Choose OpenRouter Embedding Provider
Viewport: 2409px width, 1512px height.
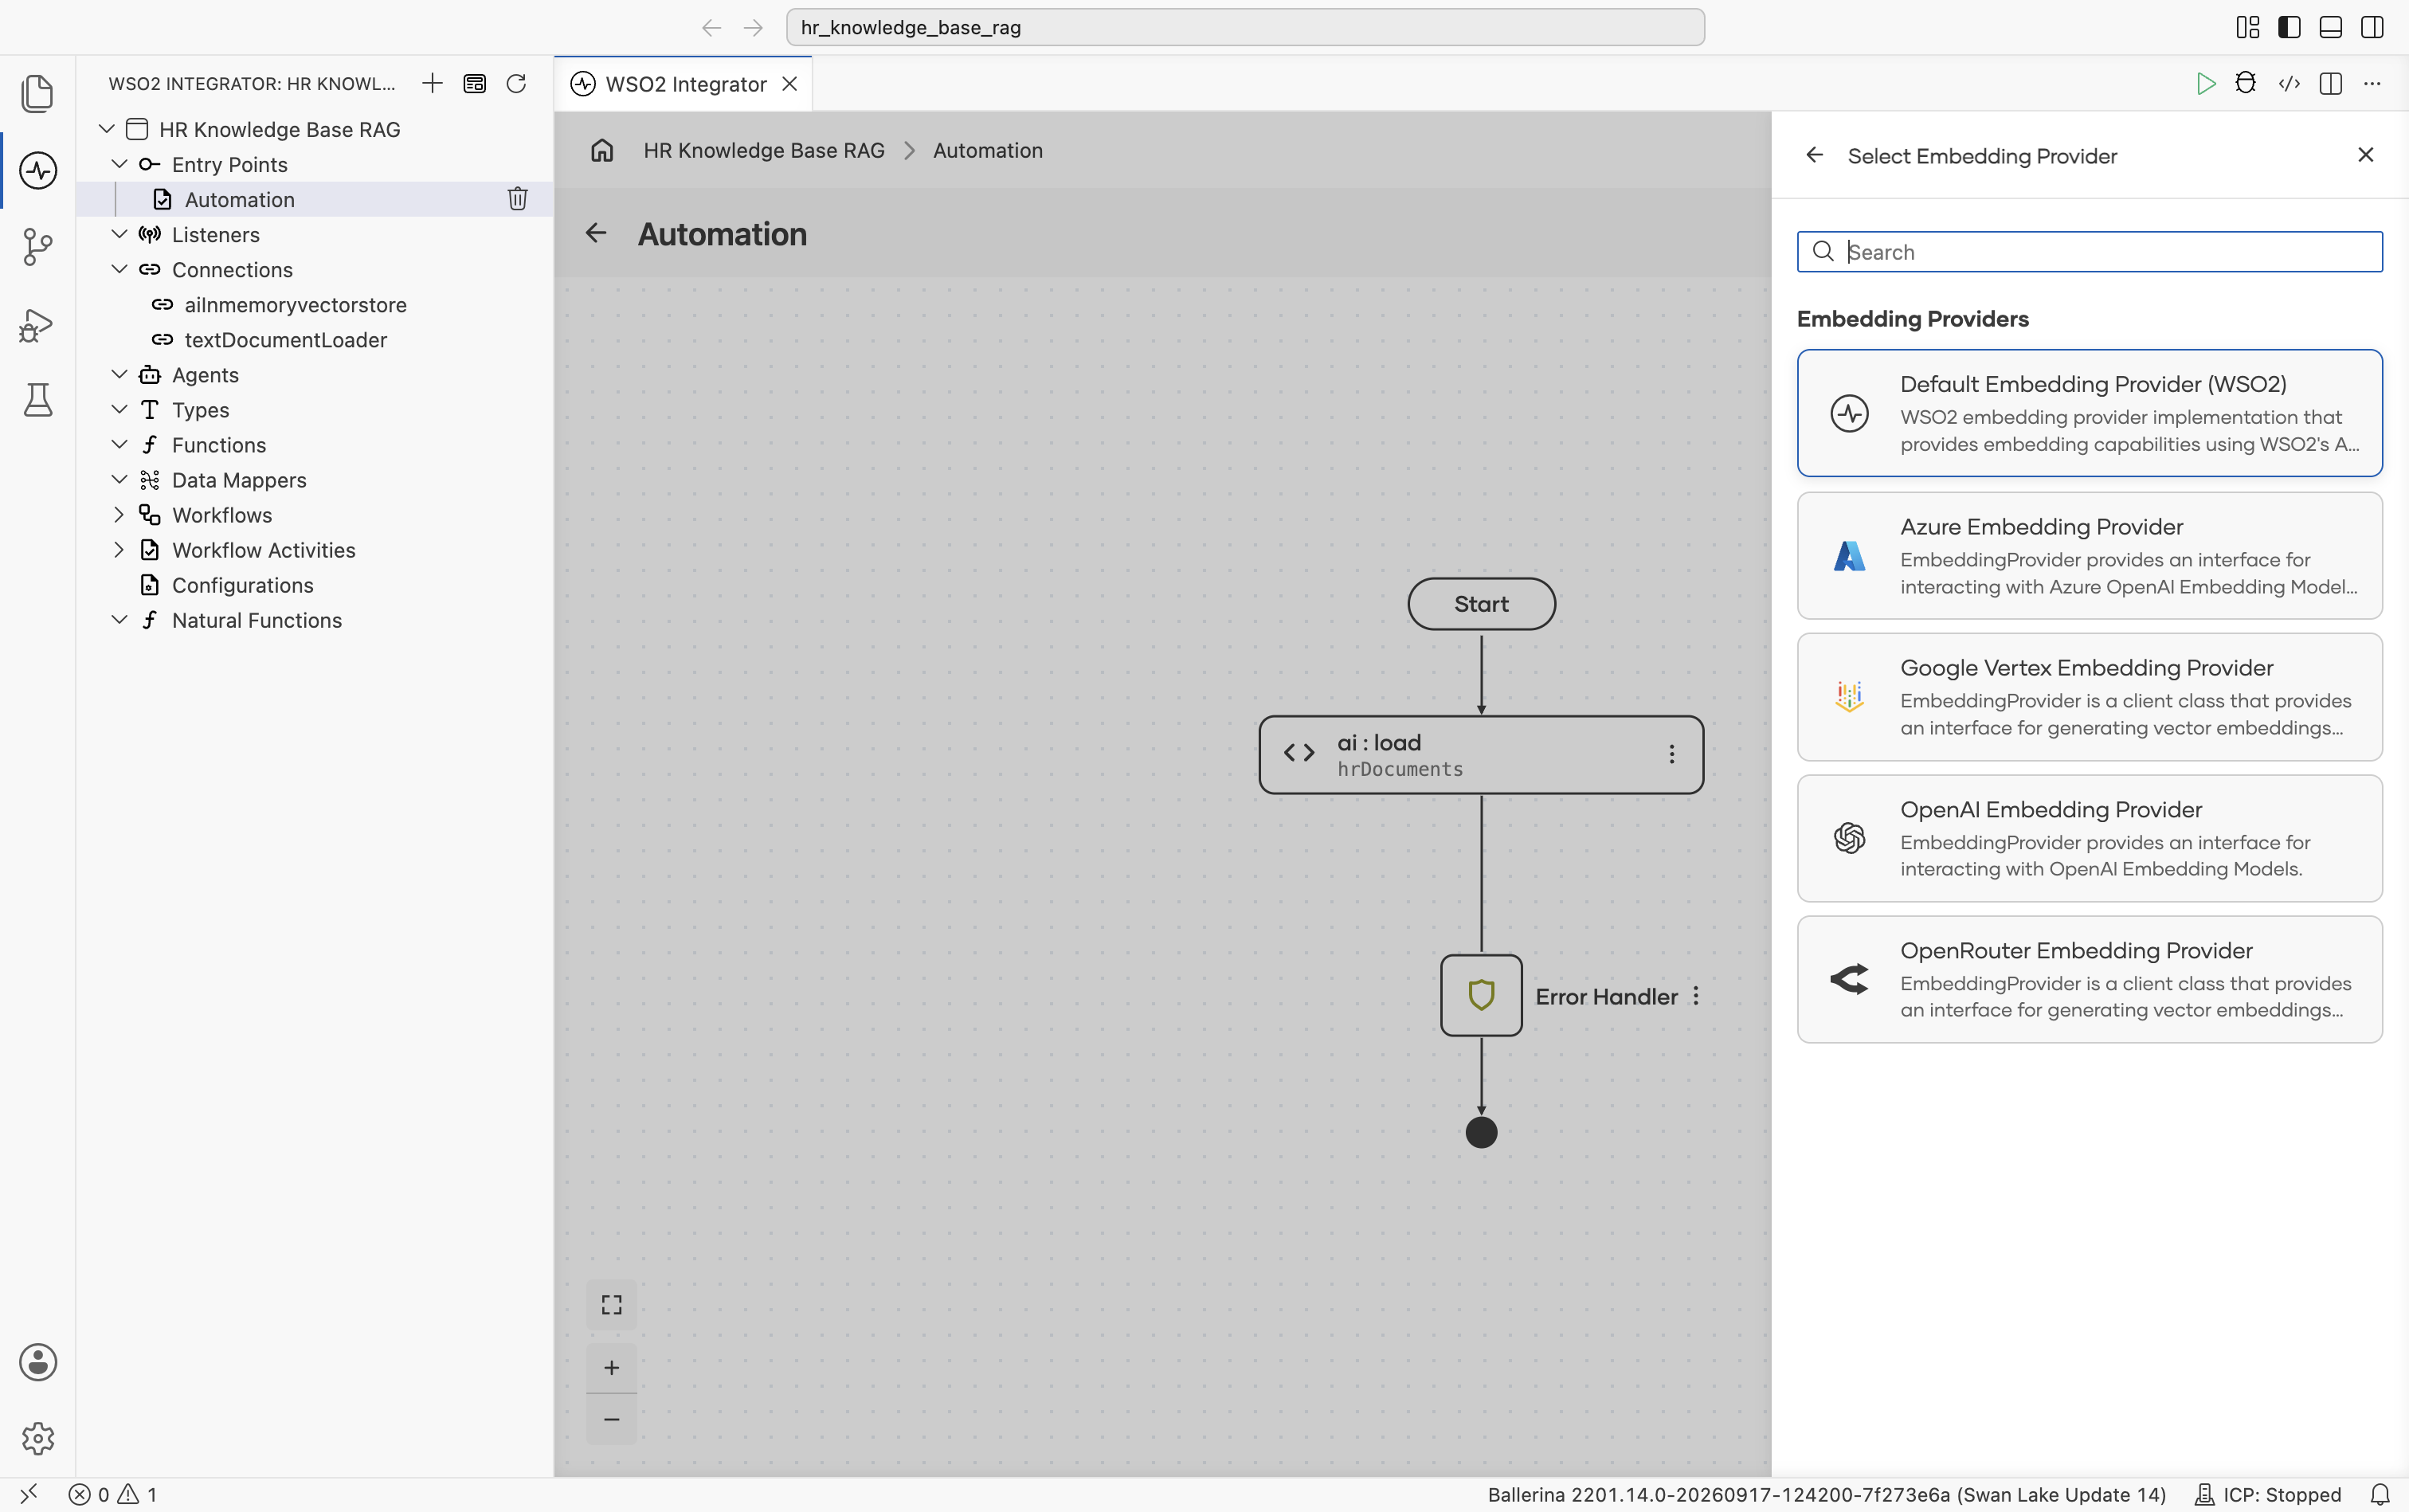tap(2089, 979)
